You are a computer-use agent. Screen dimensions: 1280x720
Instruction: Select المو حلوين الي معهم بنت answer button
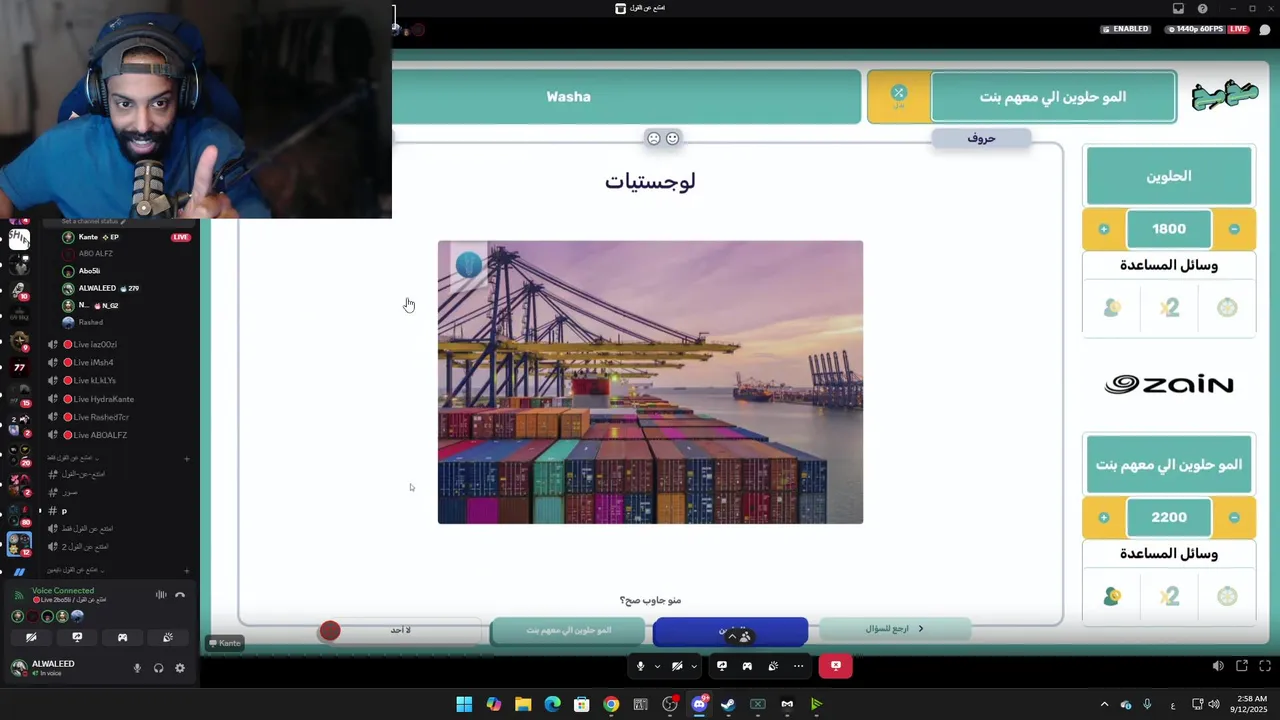[x=568, y=630]
